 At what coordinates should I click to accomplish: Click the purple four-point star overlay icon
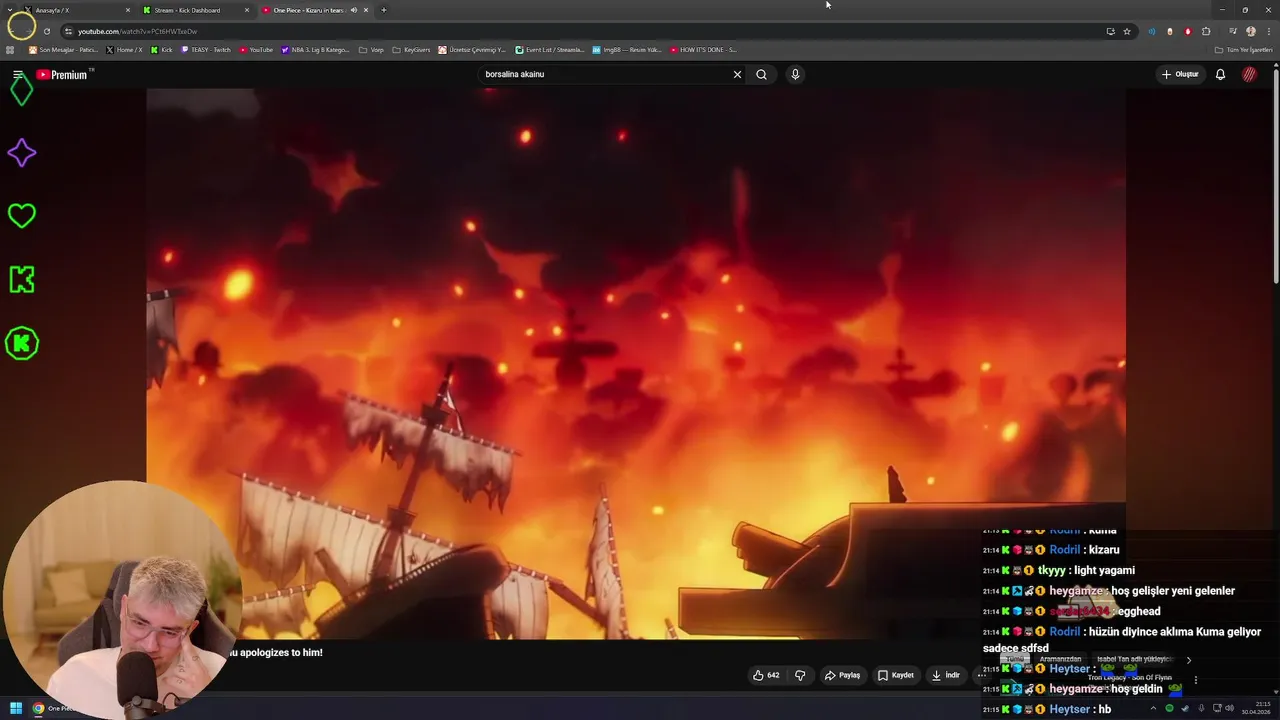[x=22, y=153]
